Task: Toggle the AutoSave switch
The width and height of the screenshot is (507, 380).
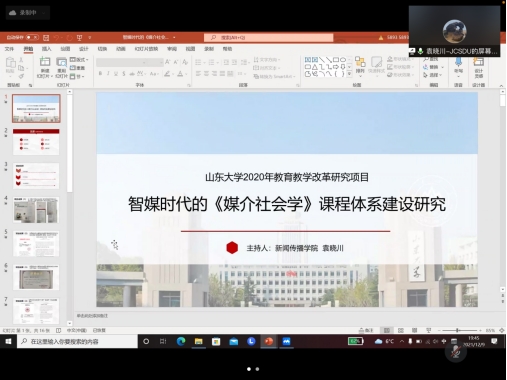Action: (x=32, y=37)
